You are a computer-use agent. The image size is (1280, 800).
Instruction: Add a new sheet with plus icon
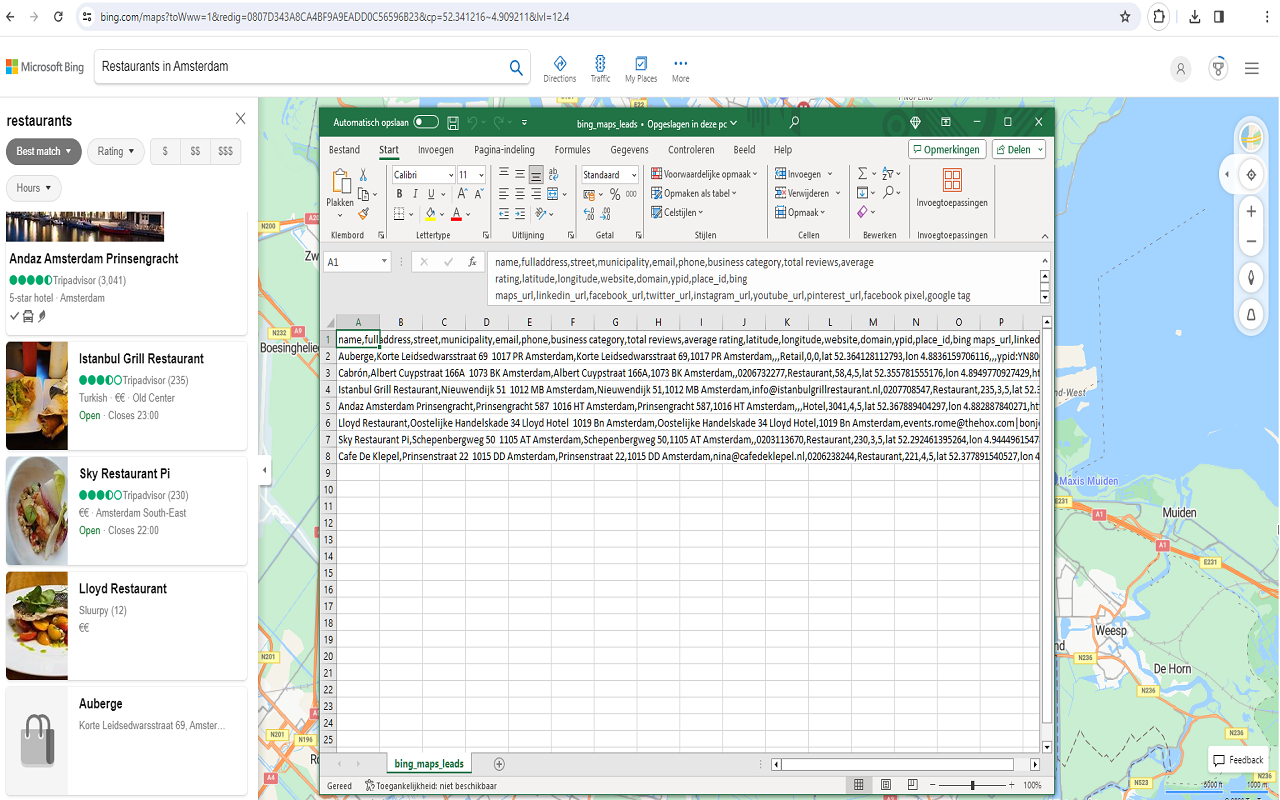coord(499,764)
